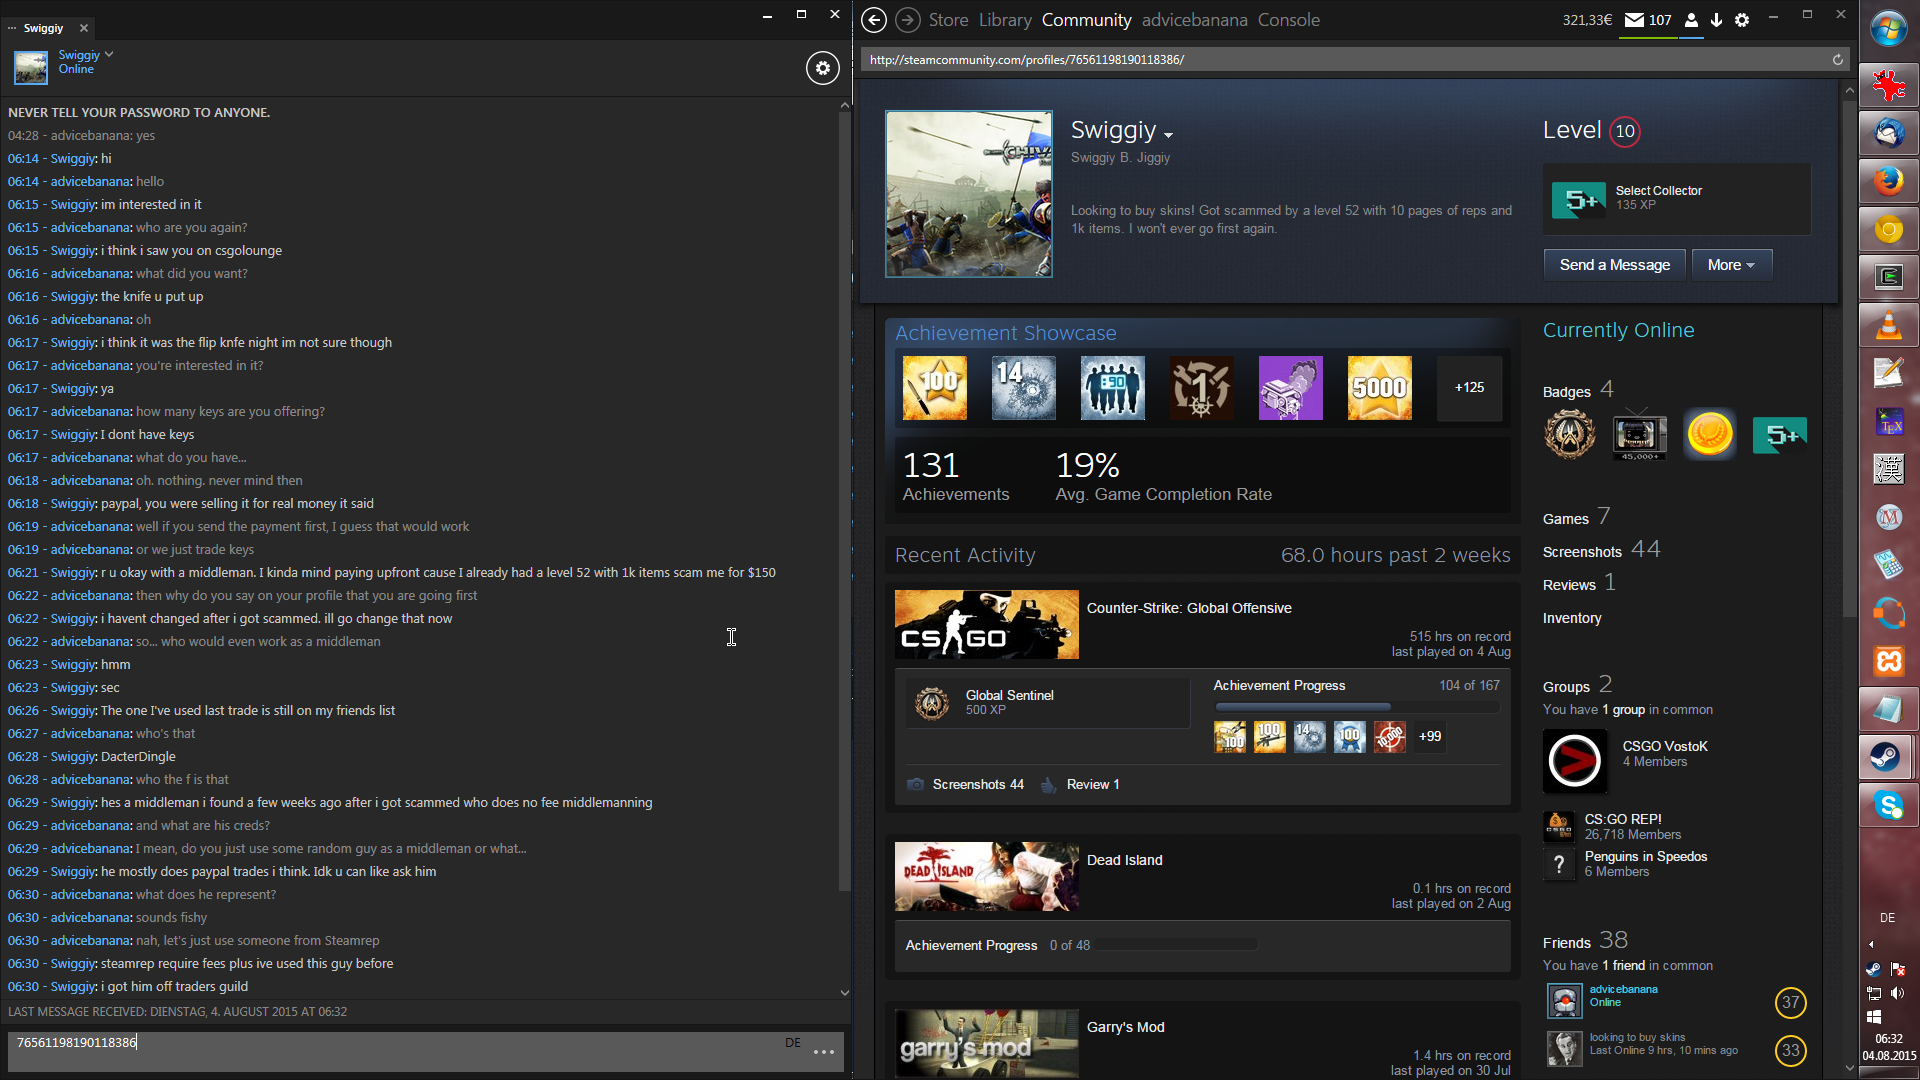
Task: Open Steam settings gear in top bar
Action: 1742,20
